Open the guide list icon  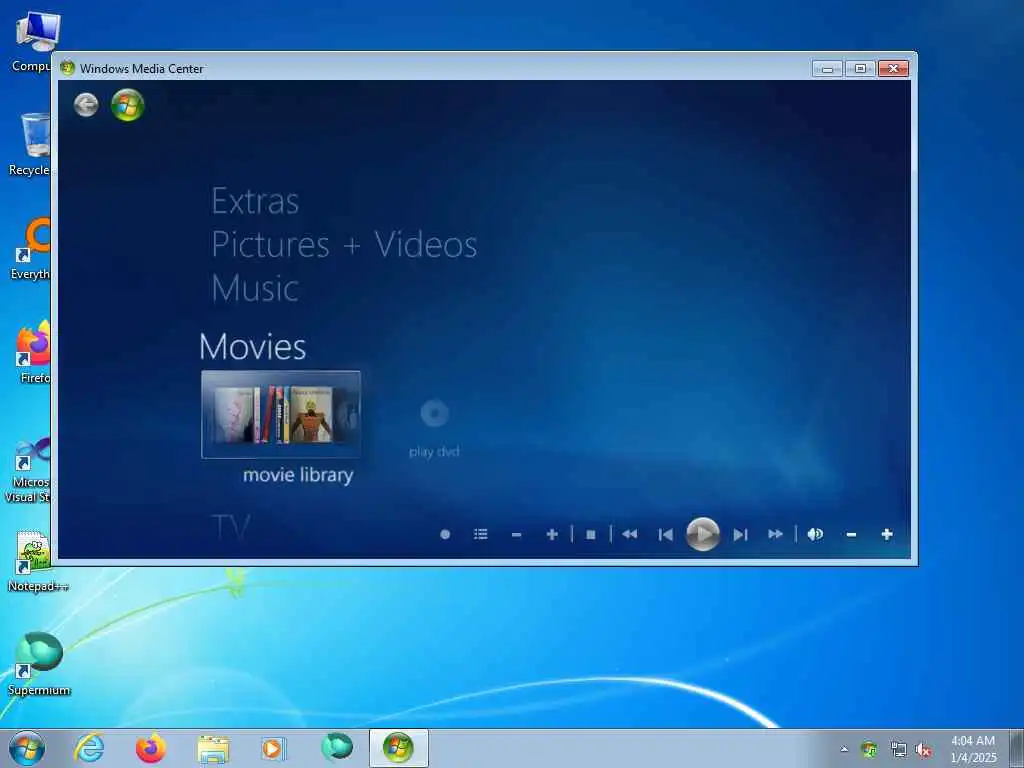point(481,534)
